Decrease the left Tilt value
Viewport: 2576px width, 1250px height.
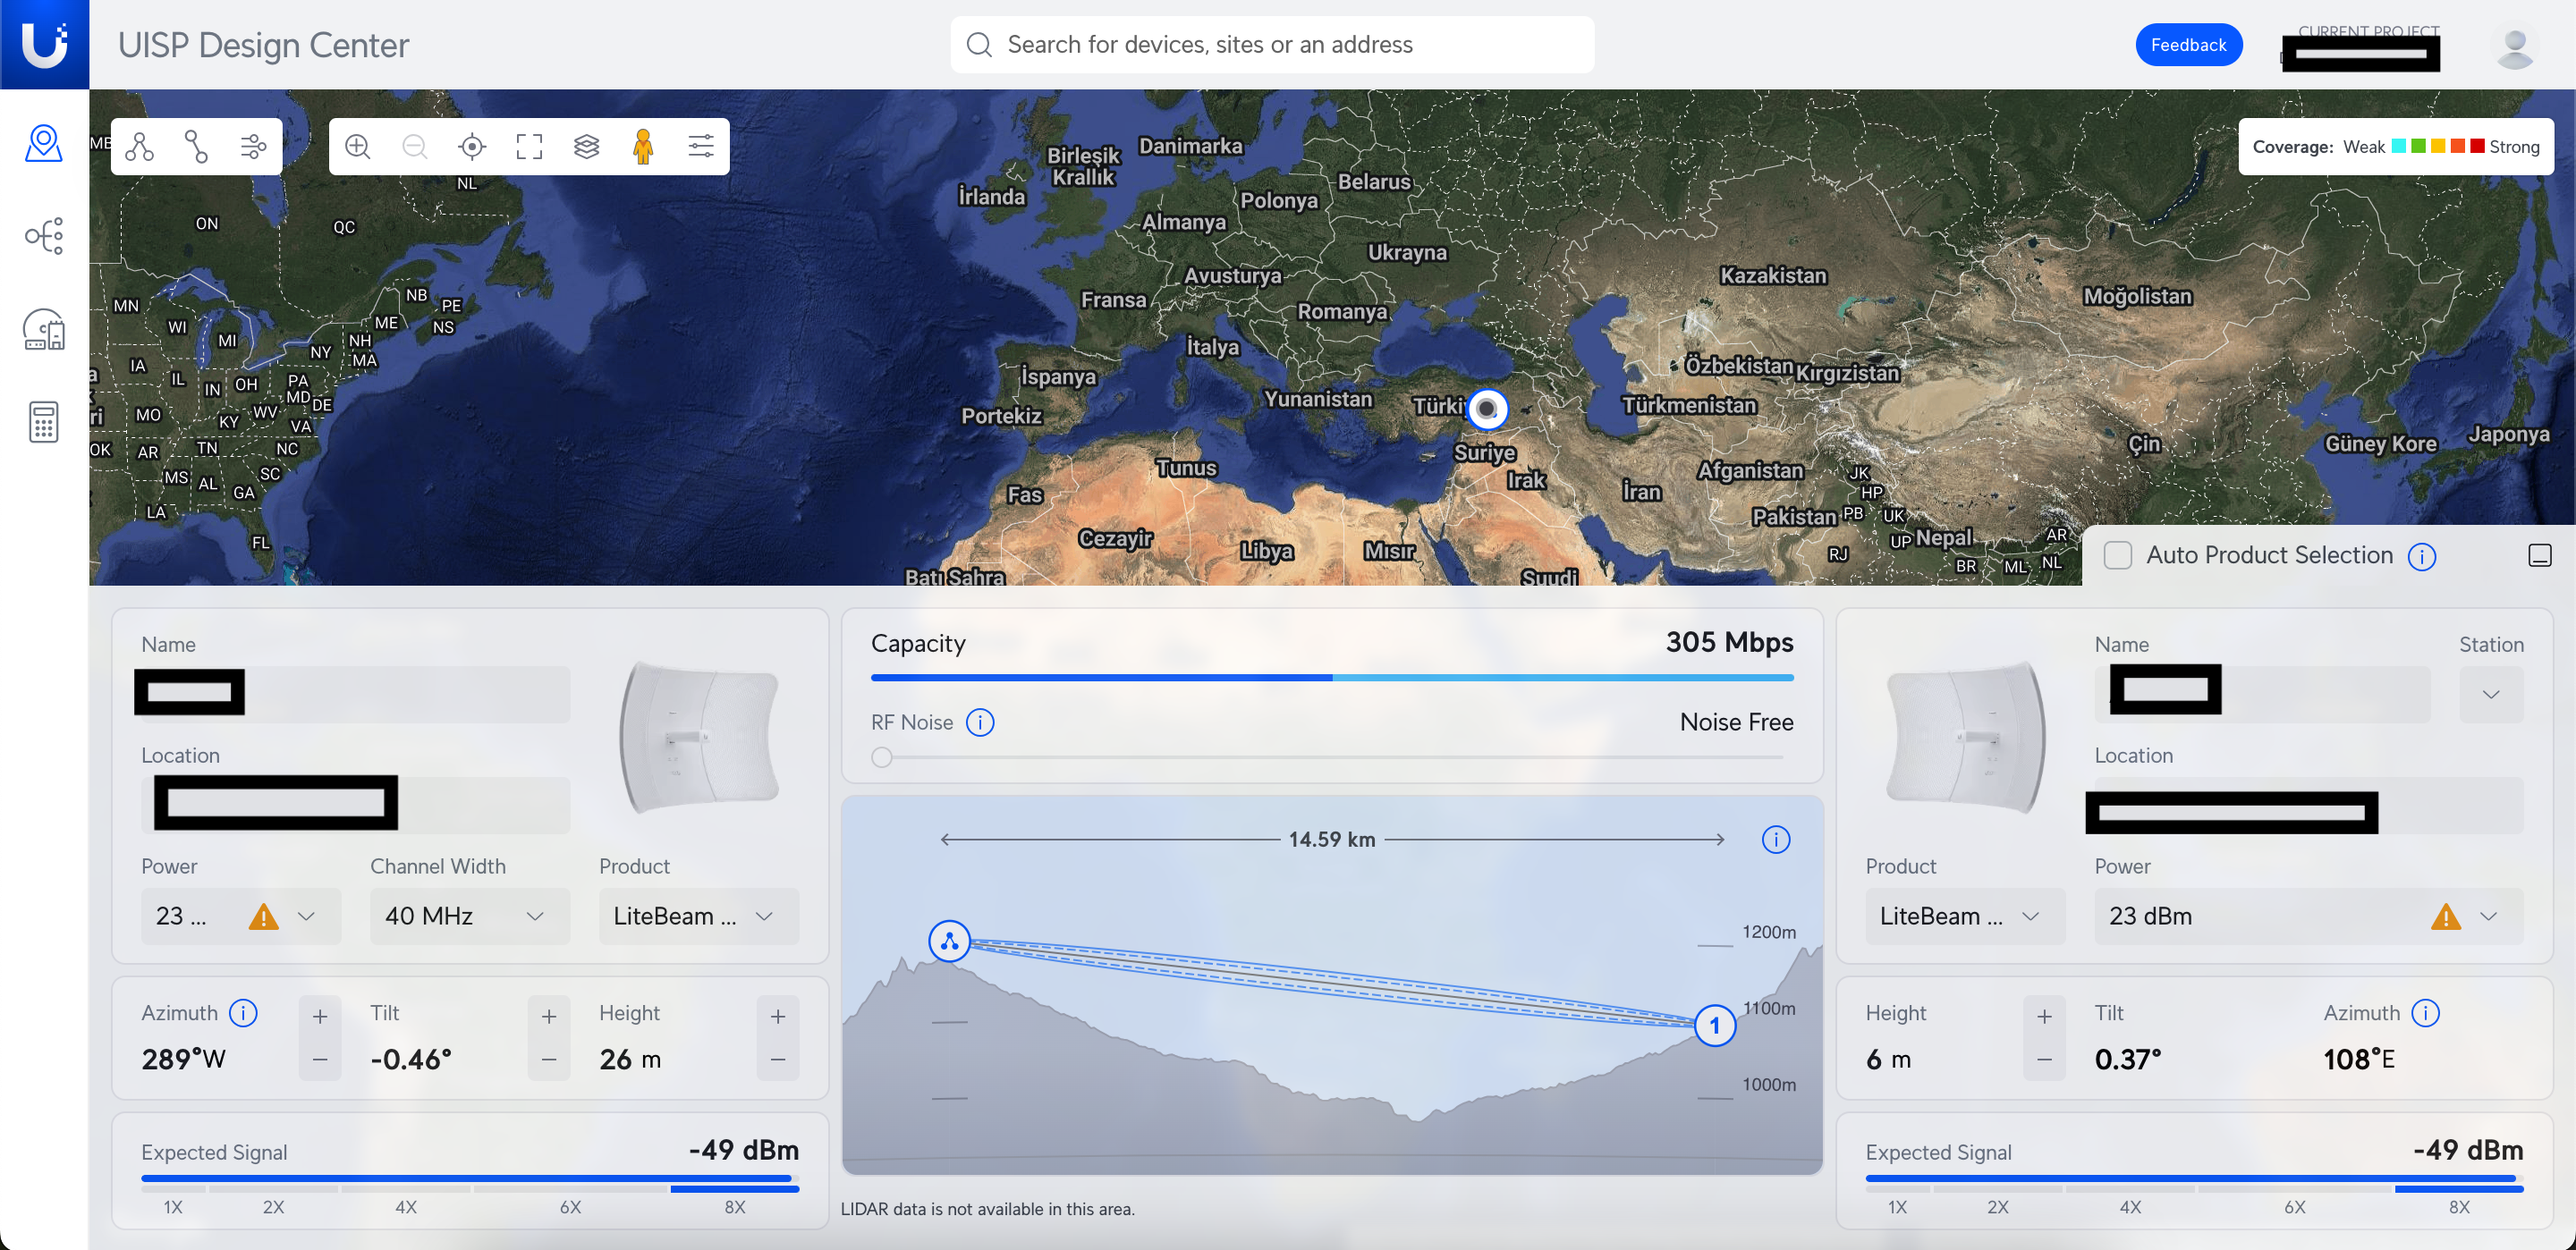[x=549, y=1059]
